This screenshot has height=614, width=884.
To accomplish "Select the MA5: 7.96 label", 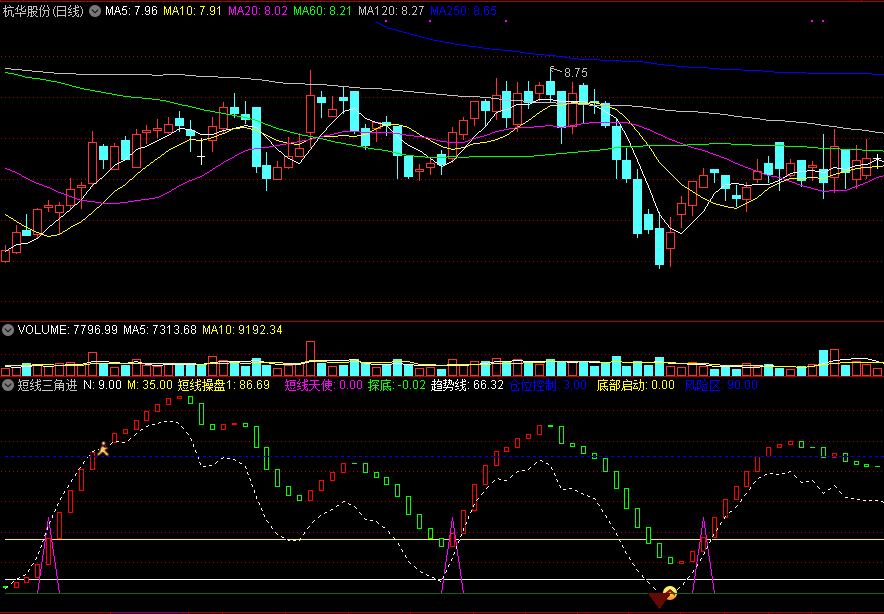I will click(131, 11).
